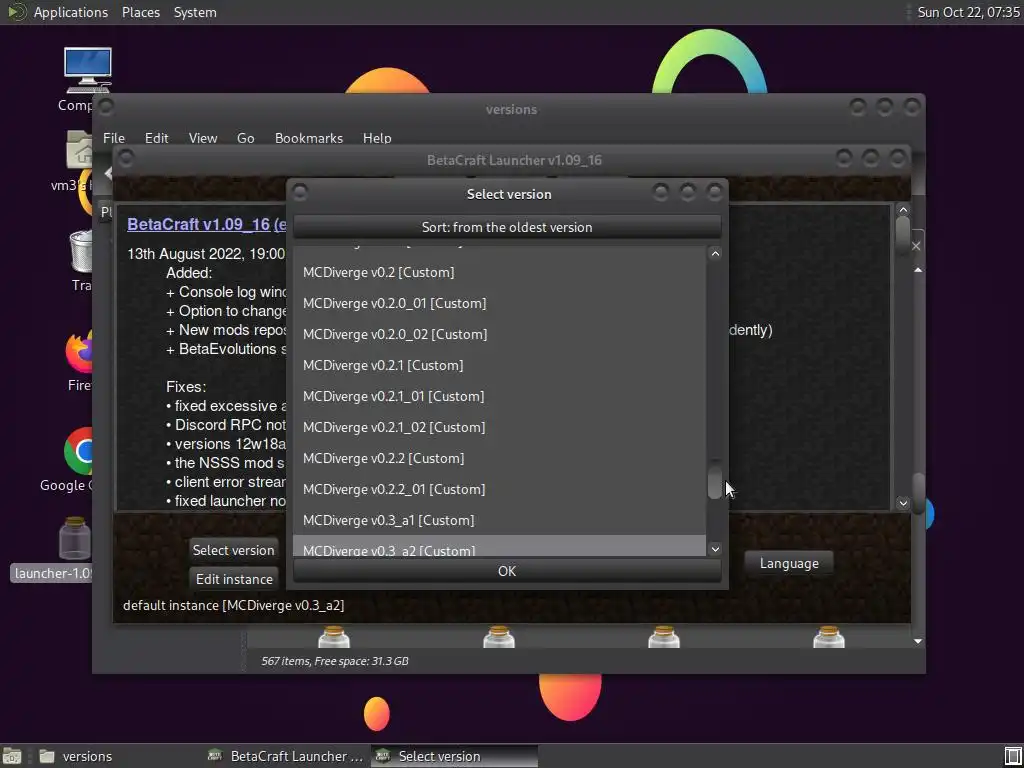
Task: Launch Firefox from desktop icon
Action: coord(78,353)
